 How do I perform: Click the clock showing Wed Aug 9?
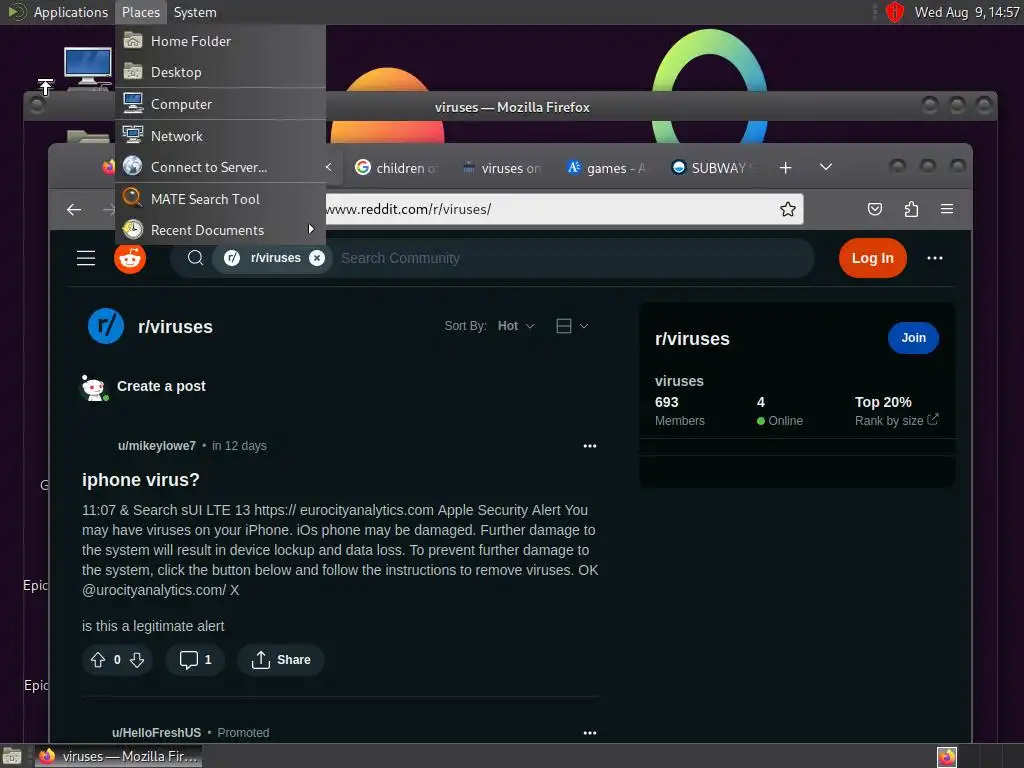point(967,12)
